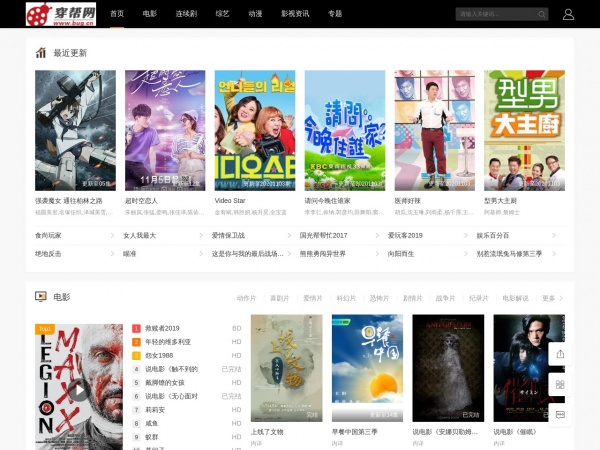This screenshot has width=600, height=450.
Task: Open the 医师好辣 poster
Action: [435, 130]
